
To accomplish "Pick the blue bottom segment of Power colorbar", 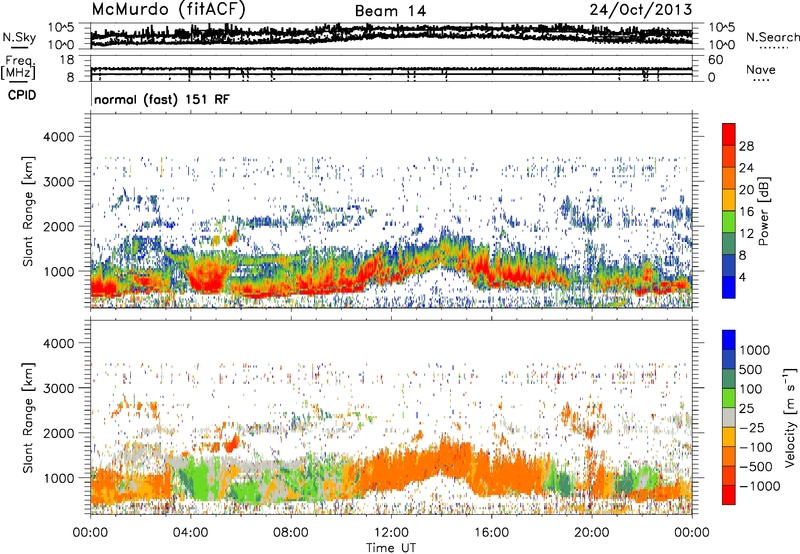I will click(729, 287).
